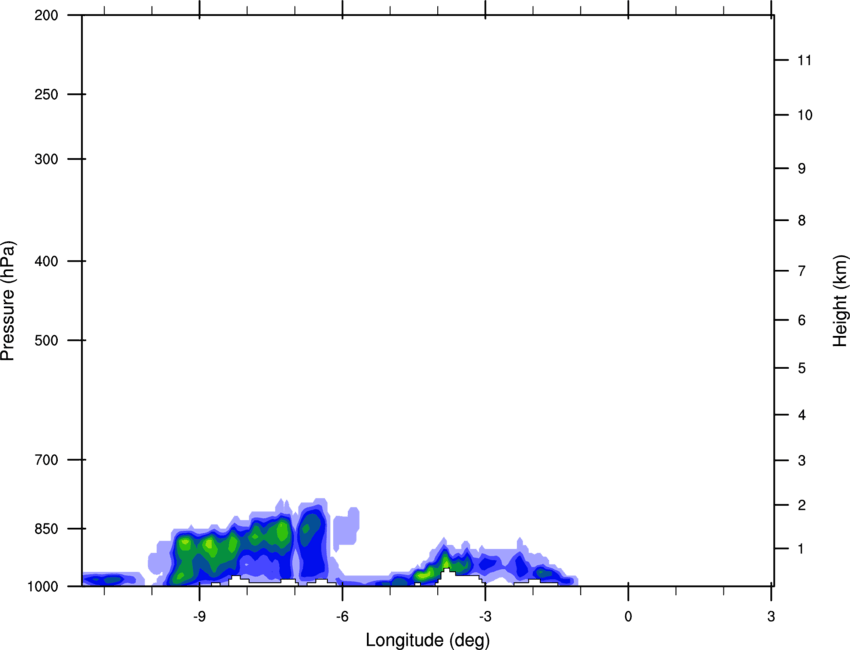Click the -9 longitude tick label
Image resolution: width=850 pixels, height=650 pixels.
tap(199, 617)
